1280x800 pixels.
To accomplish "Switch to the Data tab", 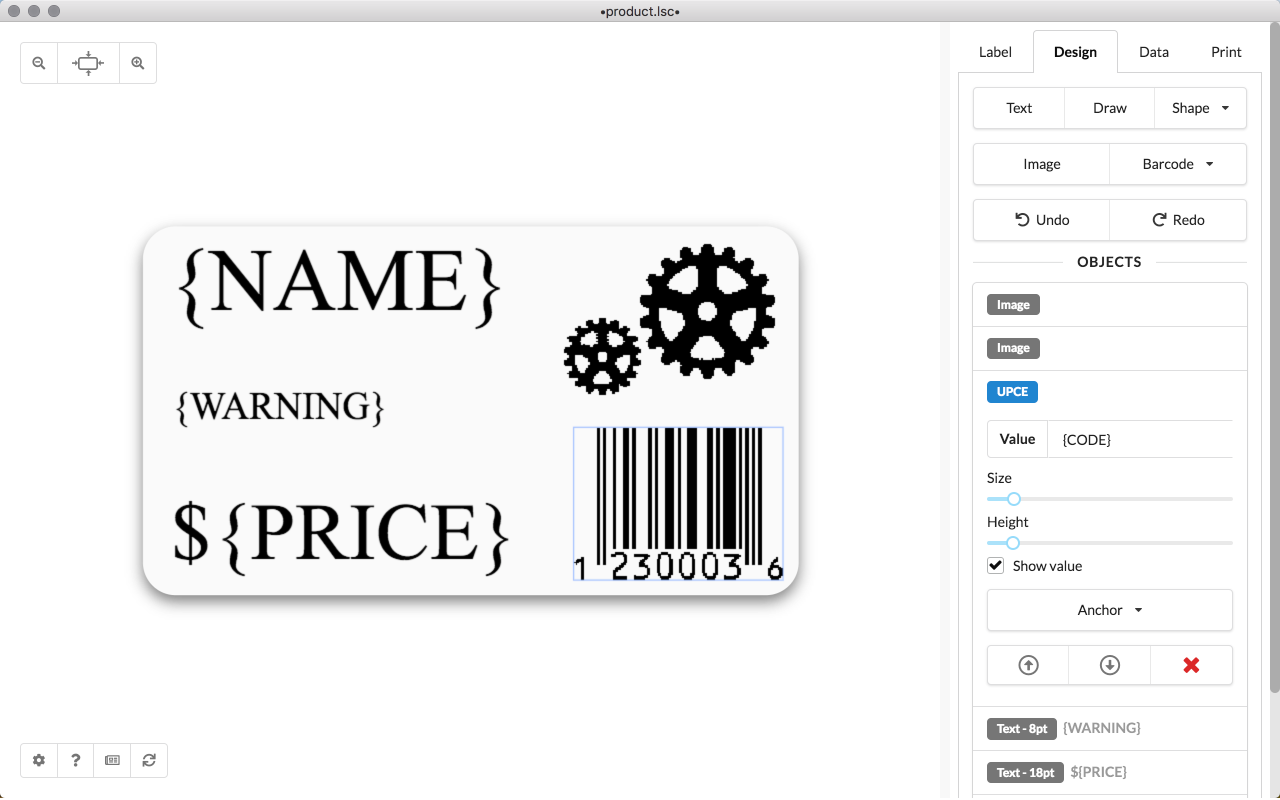I will (1154, 52).
